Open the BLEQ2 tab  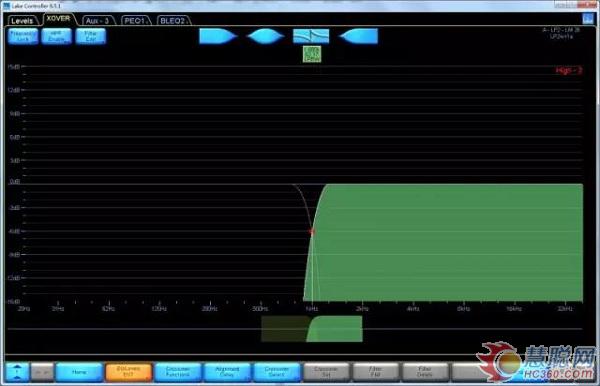173,21
